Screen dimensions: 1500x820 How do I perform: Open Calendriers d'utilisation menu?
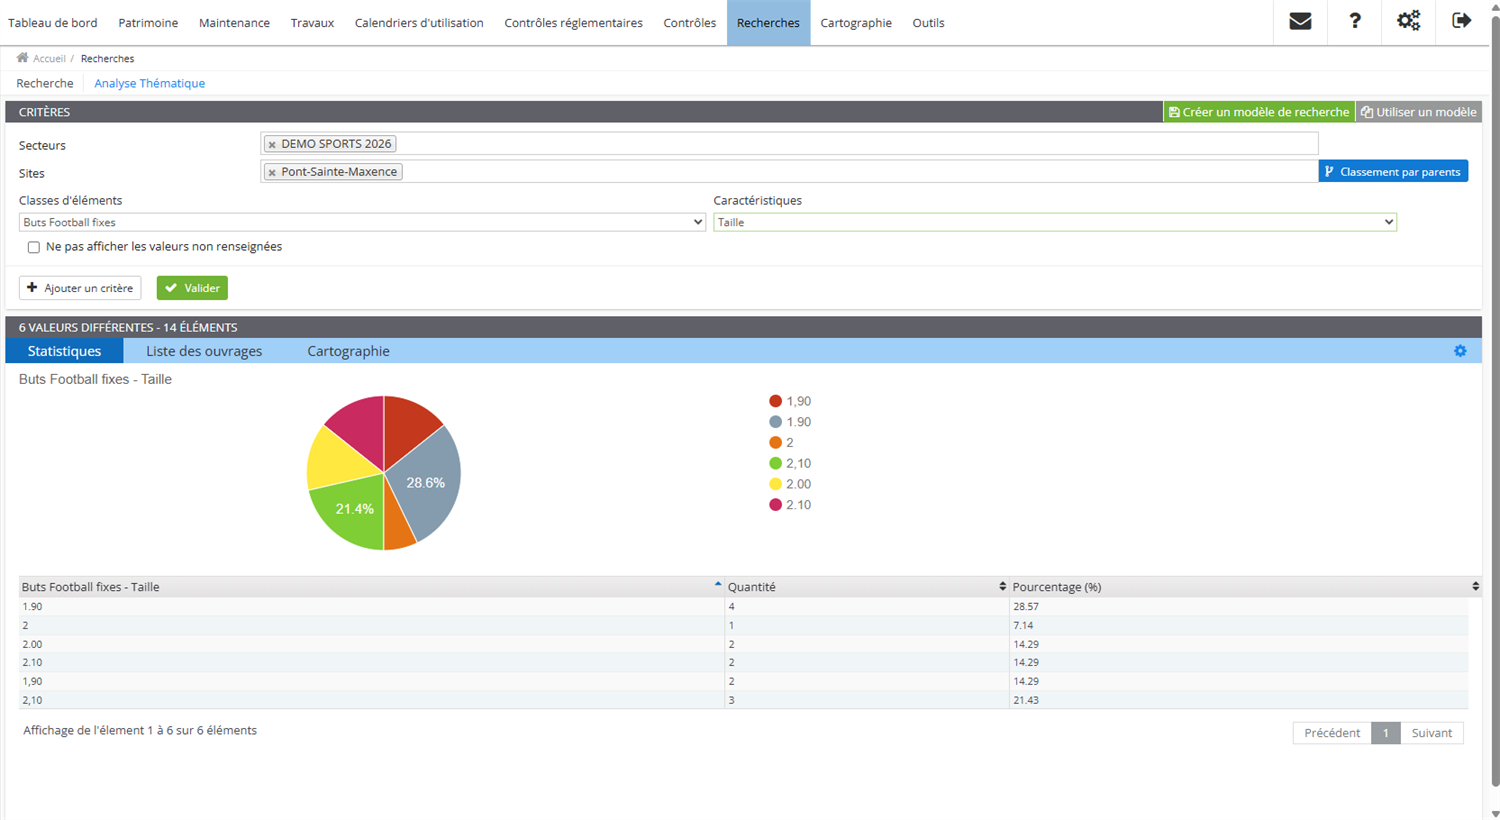pos(419,22)
